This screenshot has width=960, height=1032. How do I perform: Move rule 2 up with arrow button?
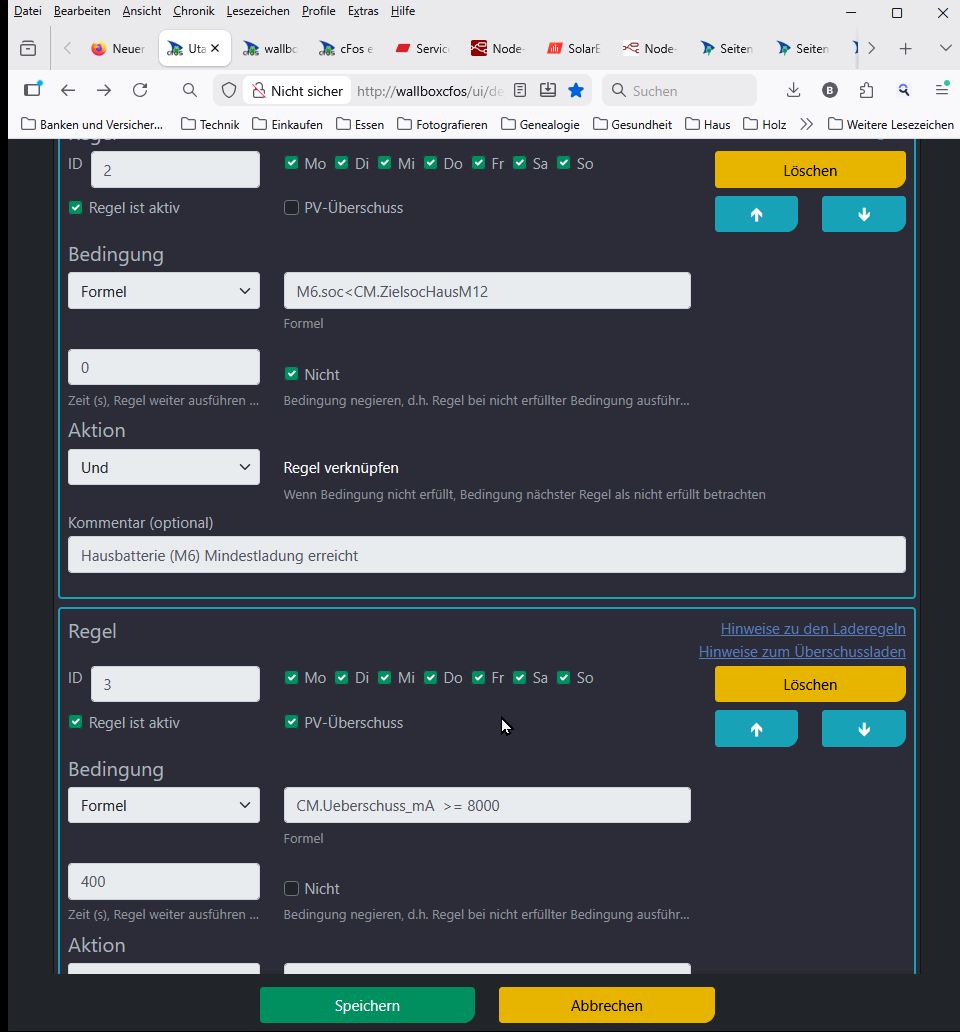(756, 214)
